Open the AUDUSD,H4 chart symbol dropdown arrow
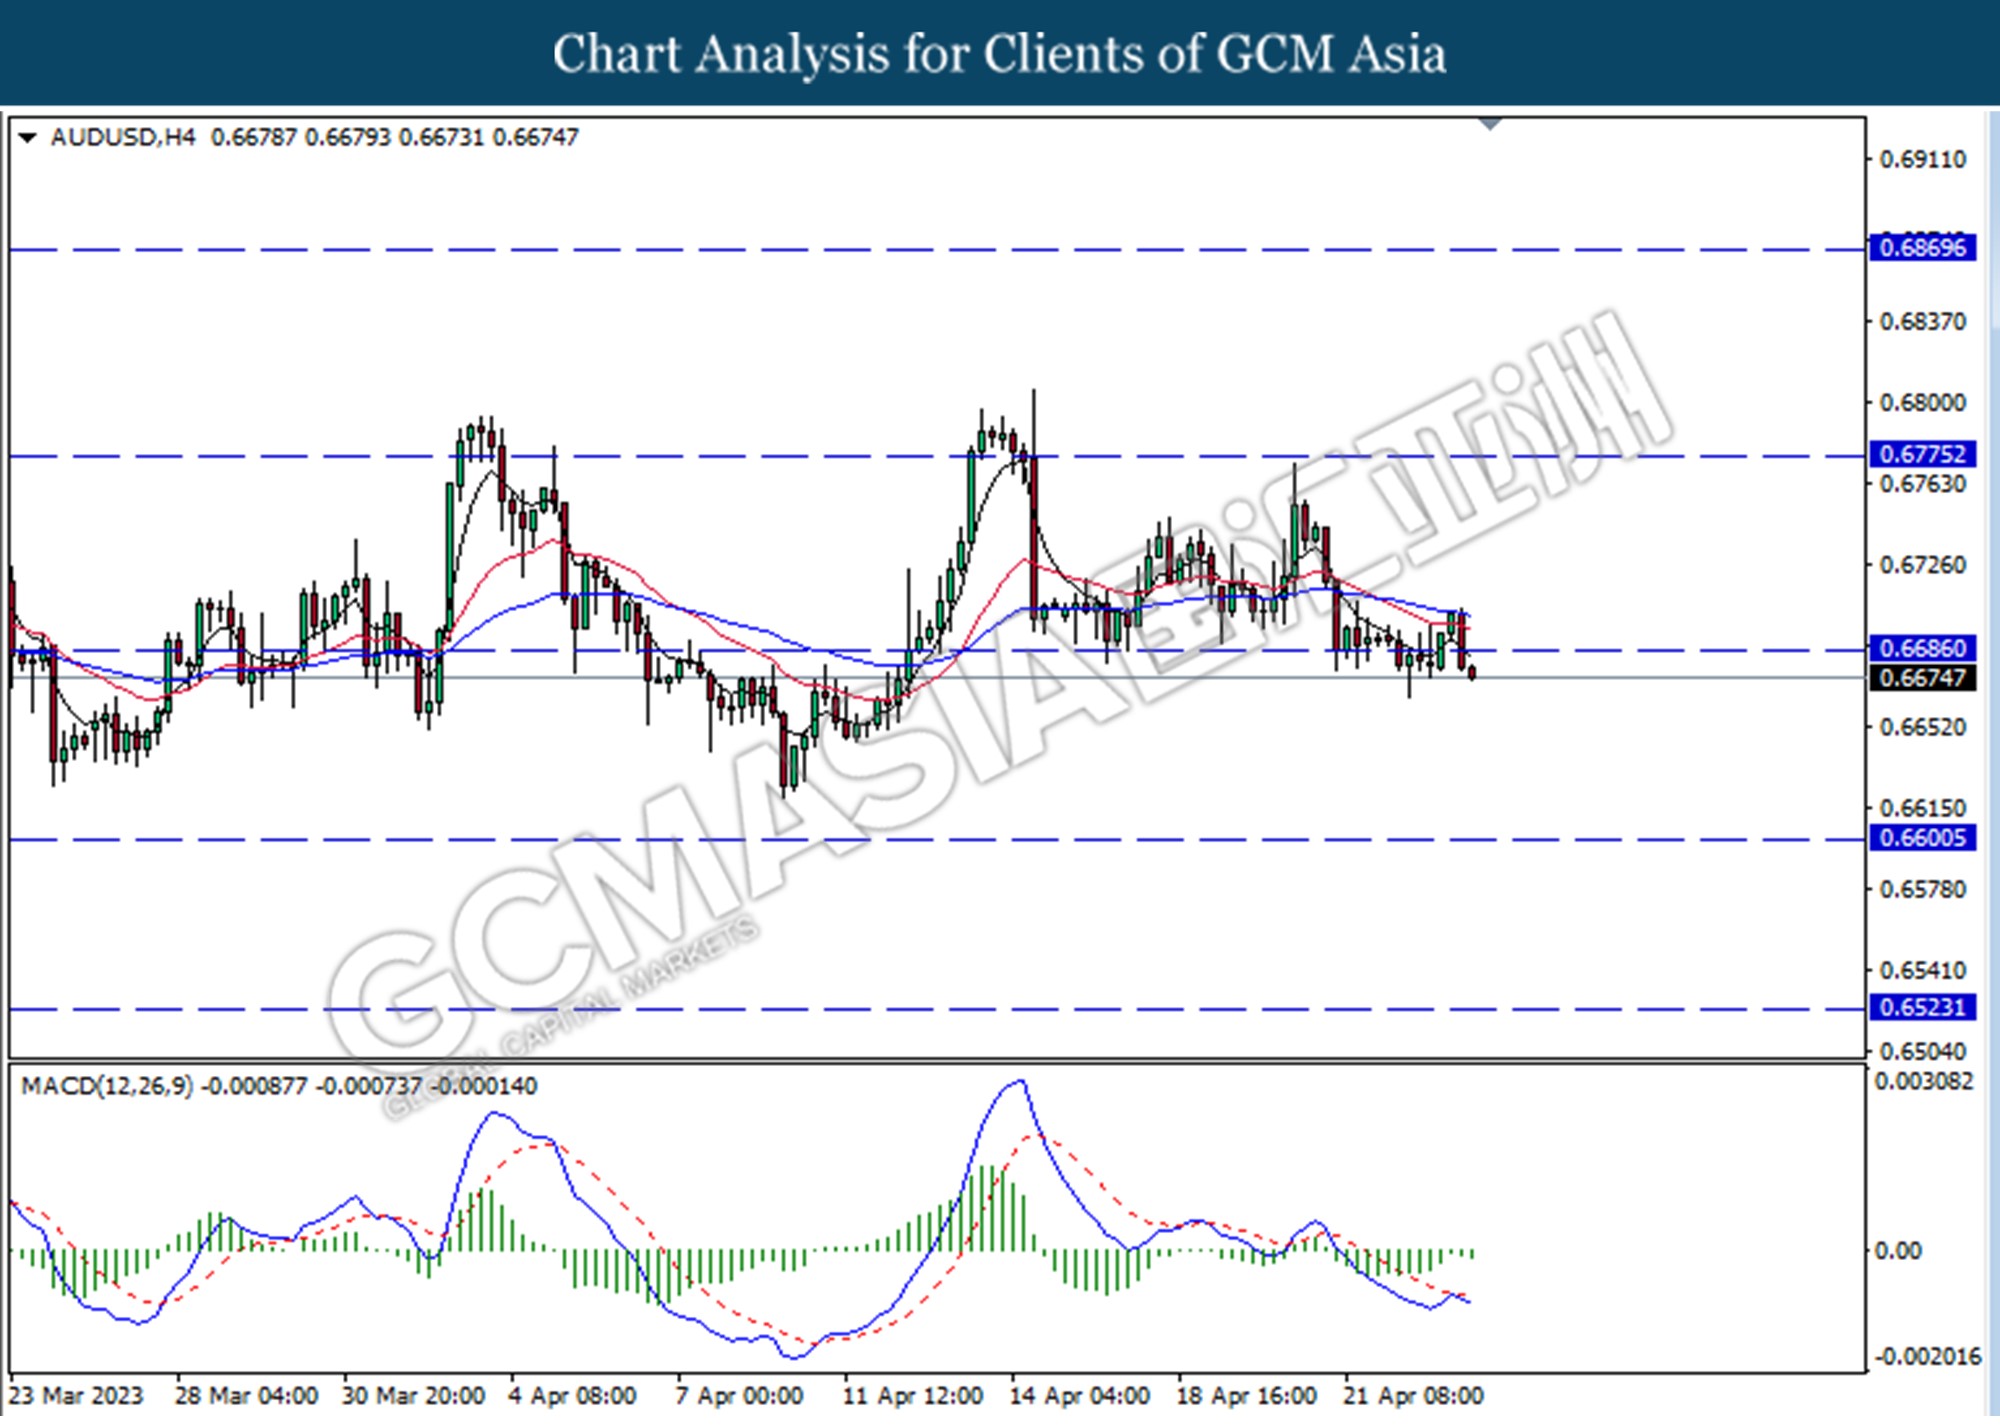The width and height of the screenshot is (2000, 1428). (28, 138)
